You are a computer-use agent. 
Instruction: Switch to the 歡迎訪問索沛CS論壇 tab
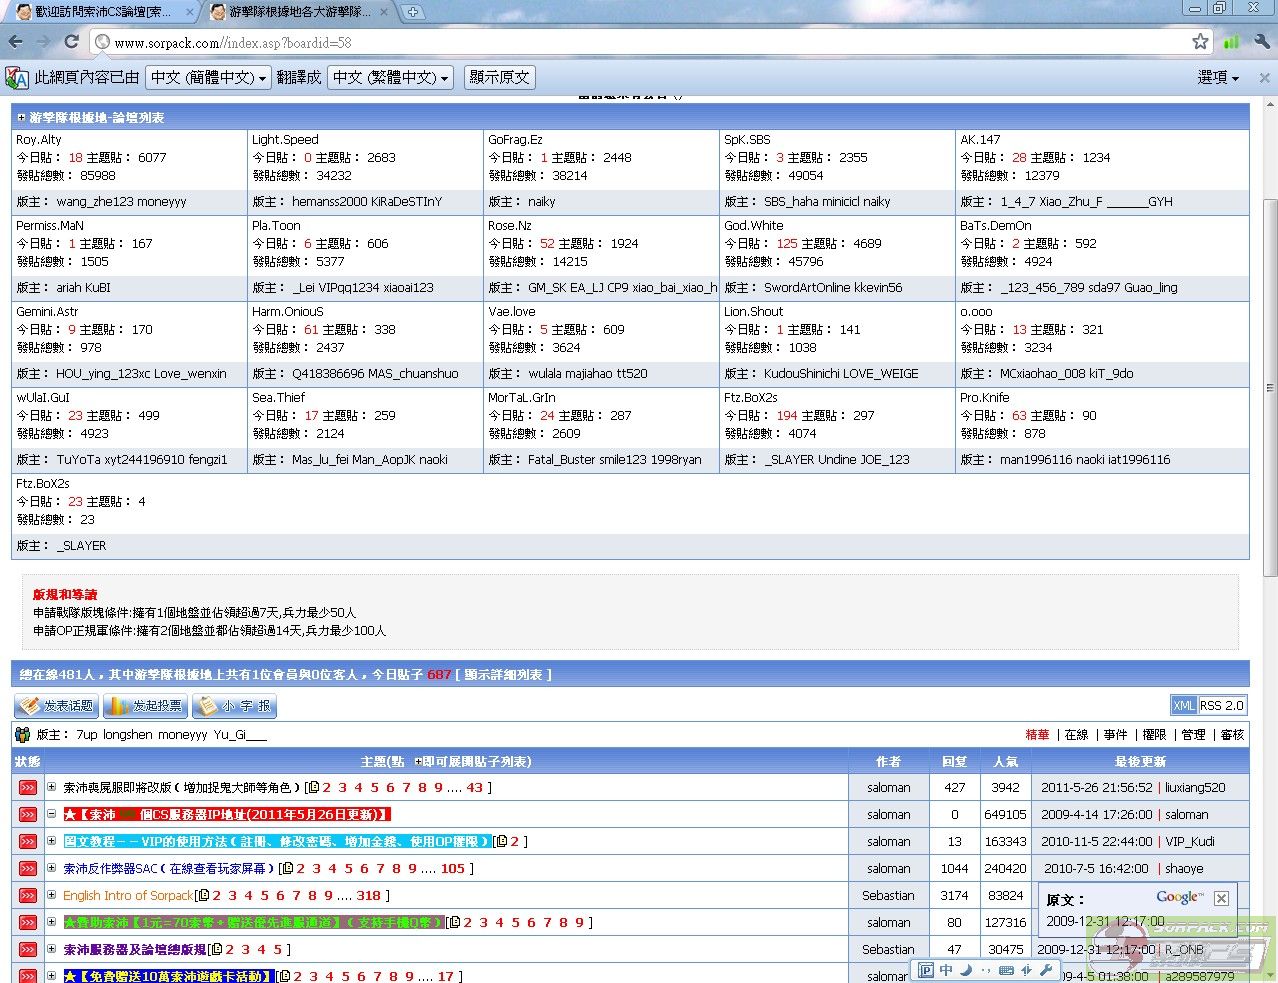click(x=100, y=12)
